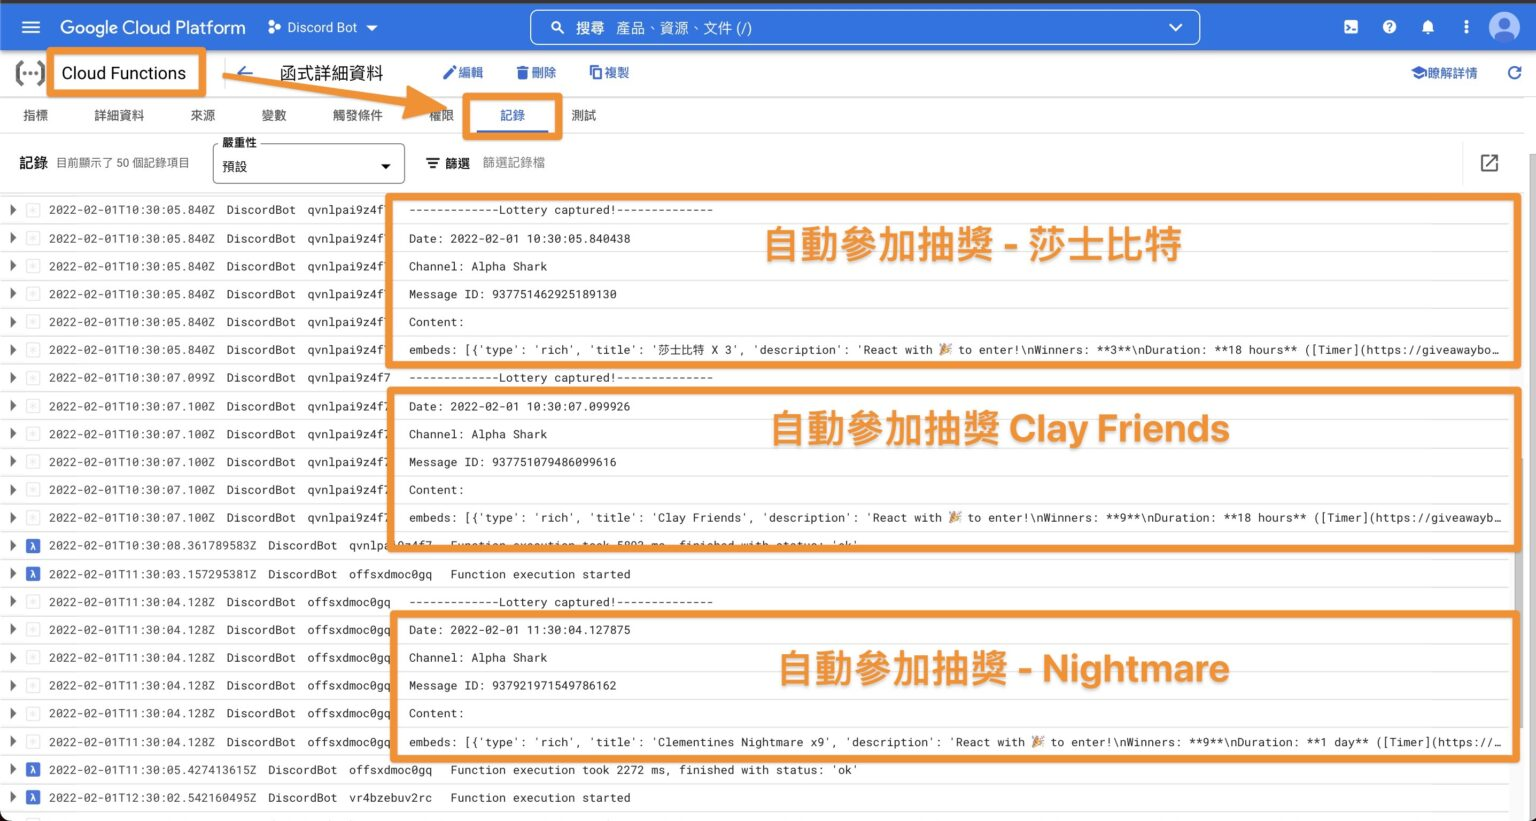This screenshot has width=1536, height=821.
Task: Open the user account avatar
Action: (1504, 27)
